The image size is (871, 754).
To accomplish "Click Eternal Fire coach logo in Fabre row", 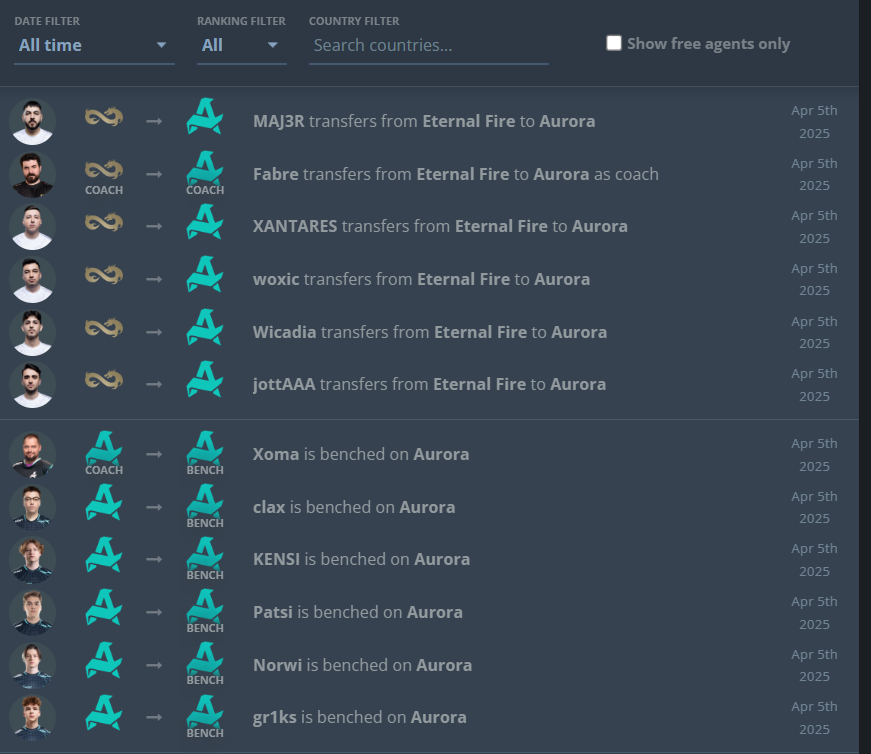I will pyautogui.click(x=104, y=170).
